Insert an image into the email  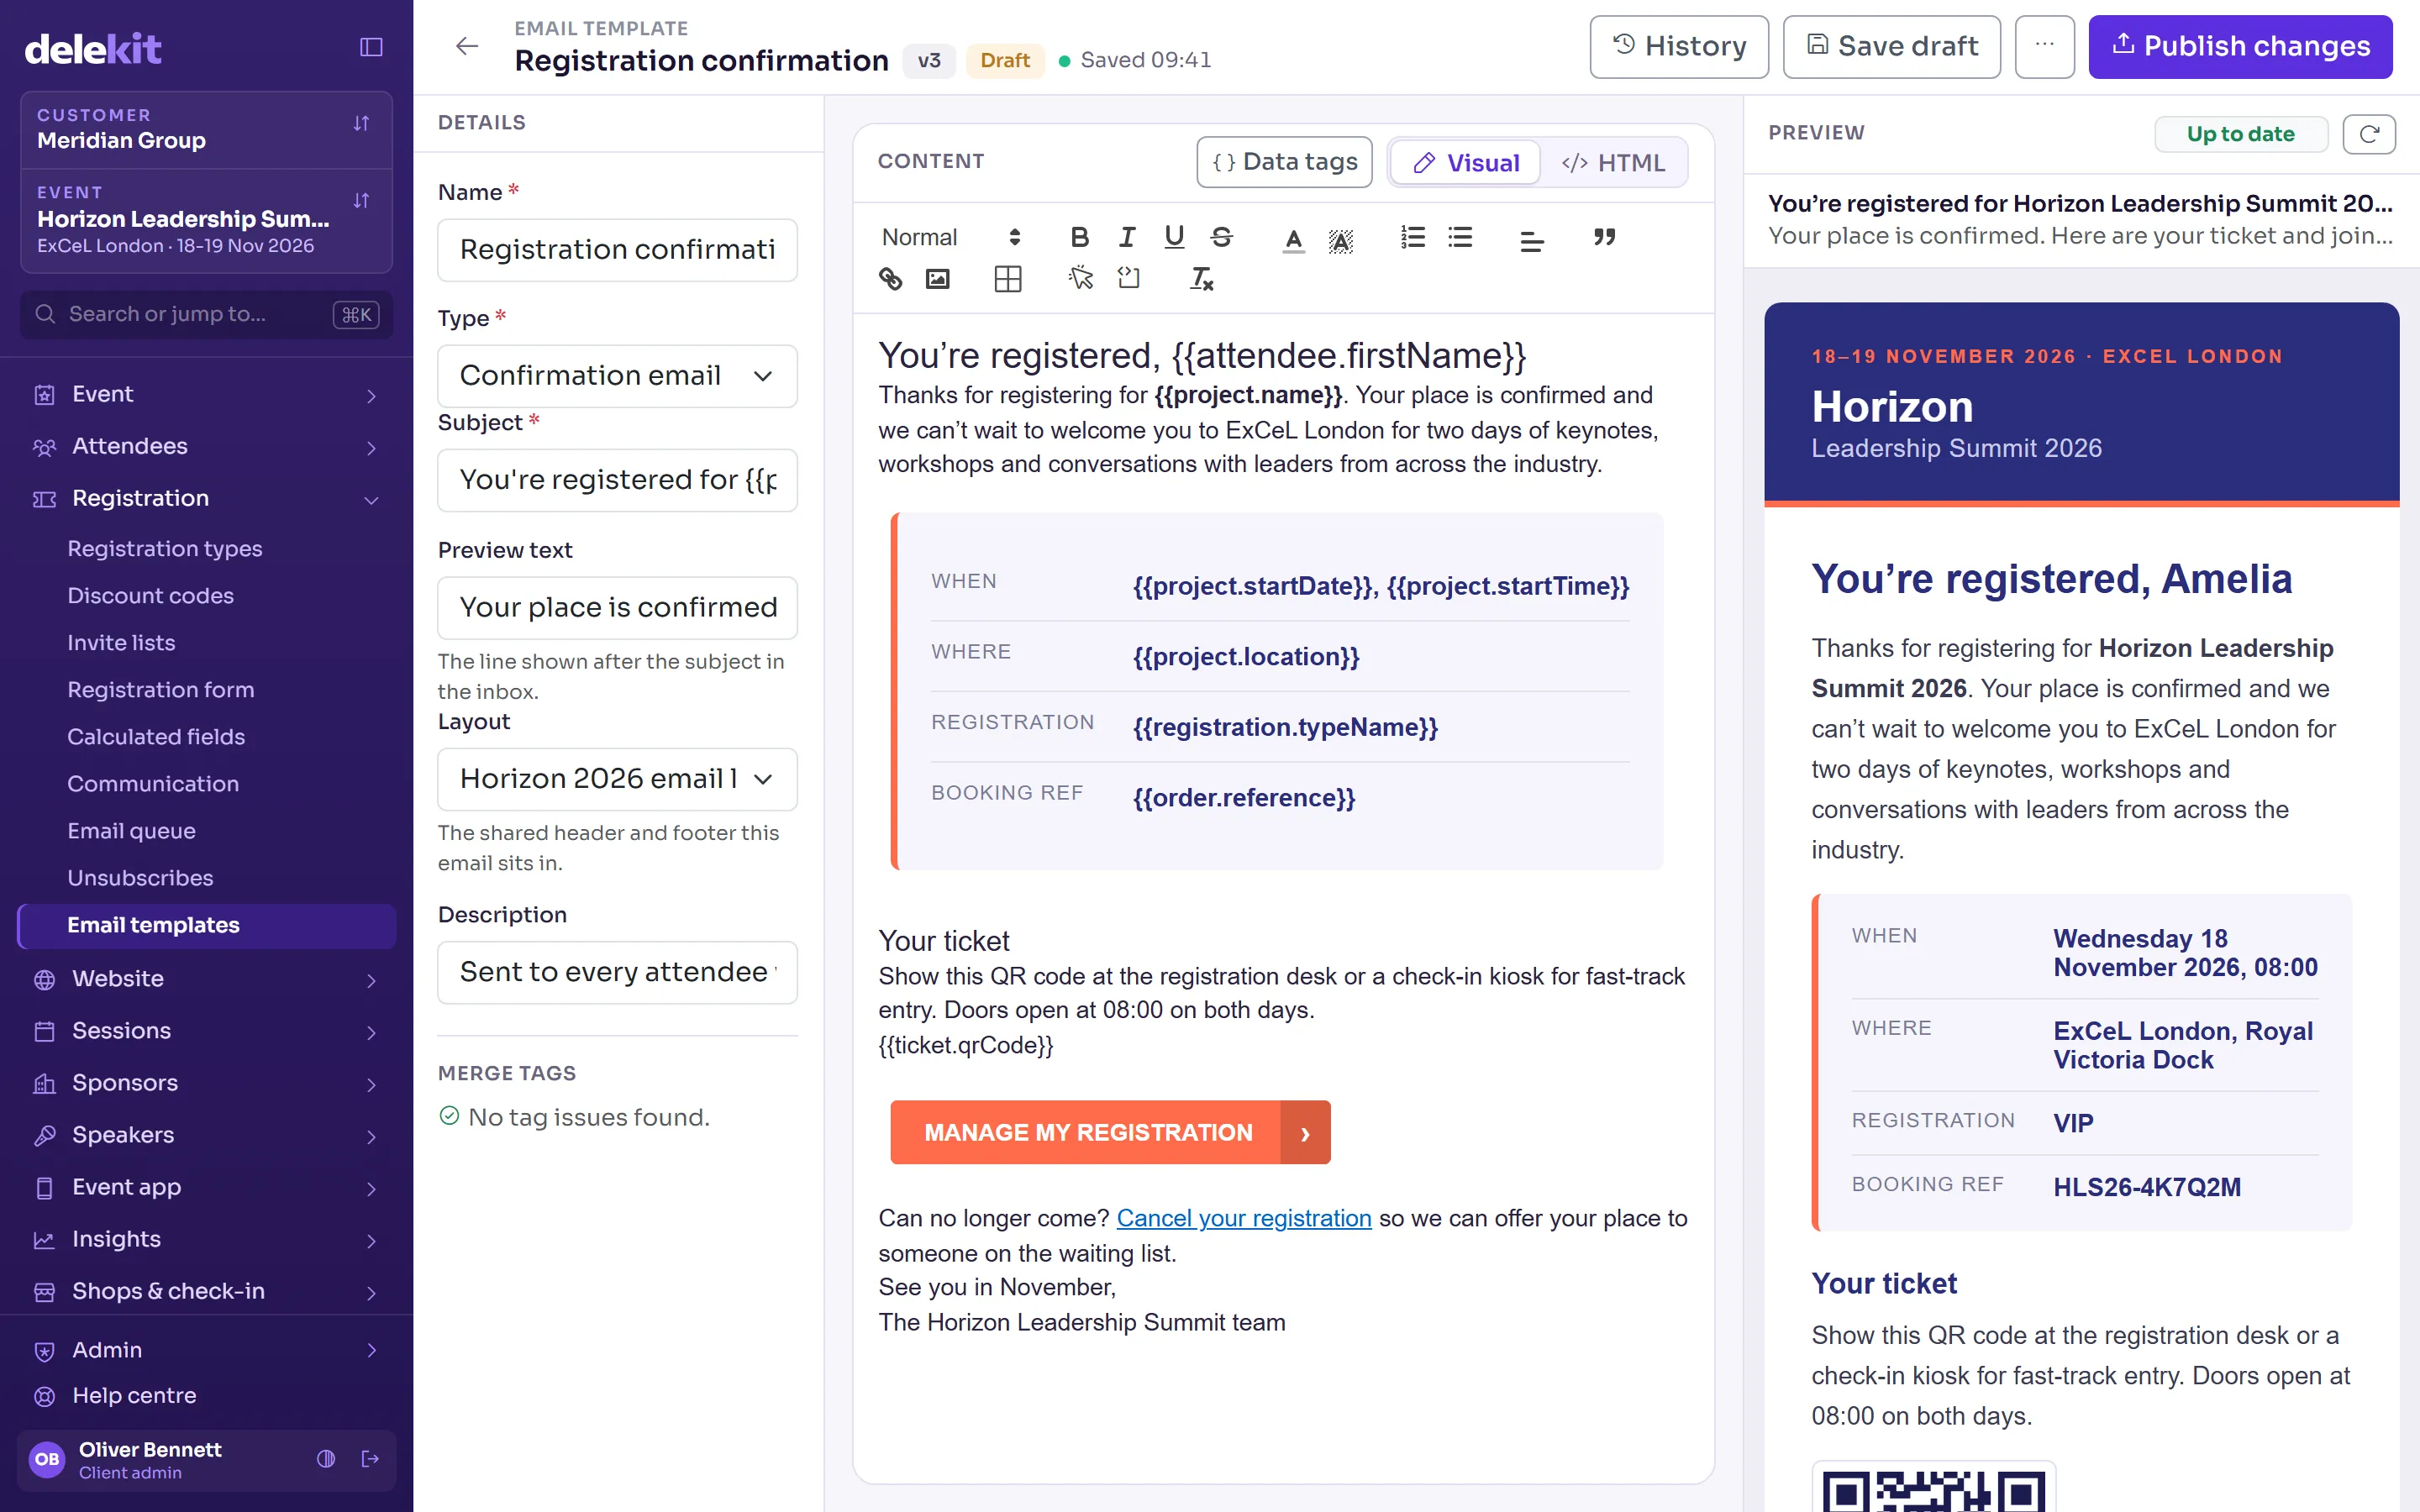(x=937, y=279)
